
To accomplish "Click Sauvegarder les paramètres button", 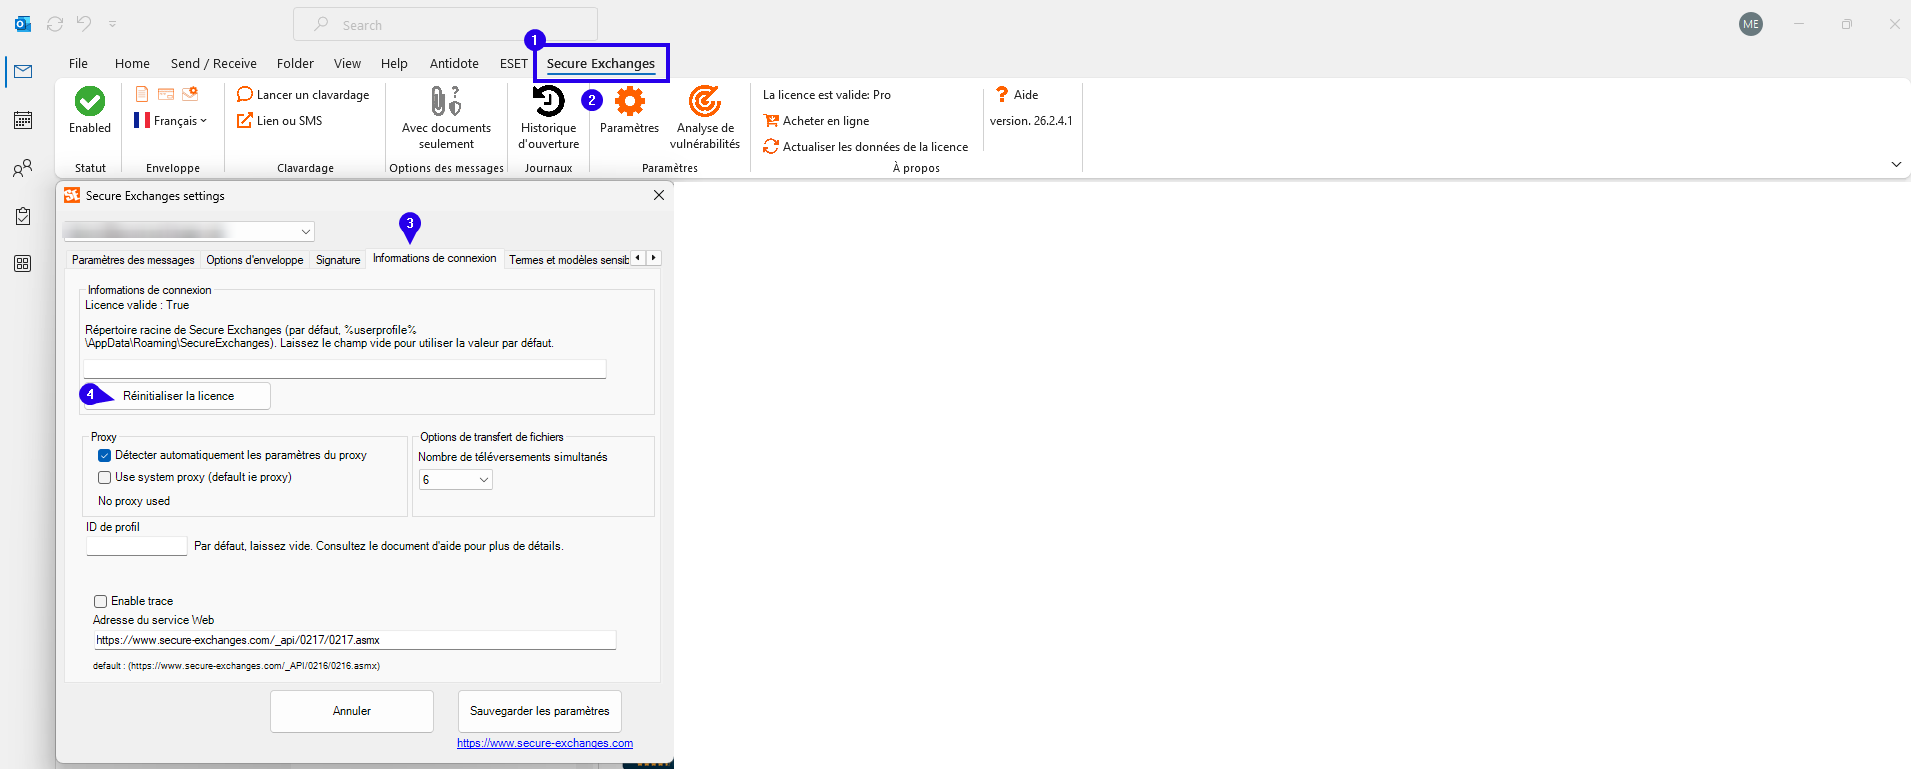I will click(x=540, y=711).
